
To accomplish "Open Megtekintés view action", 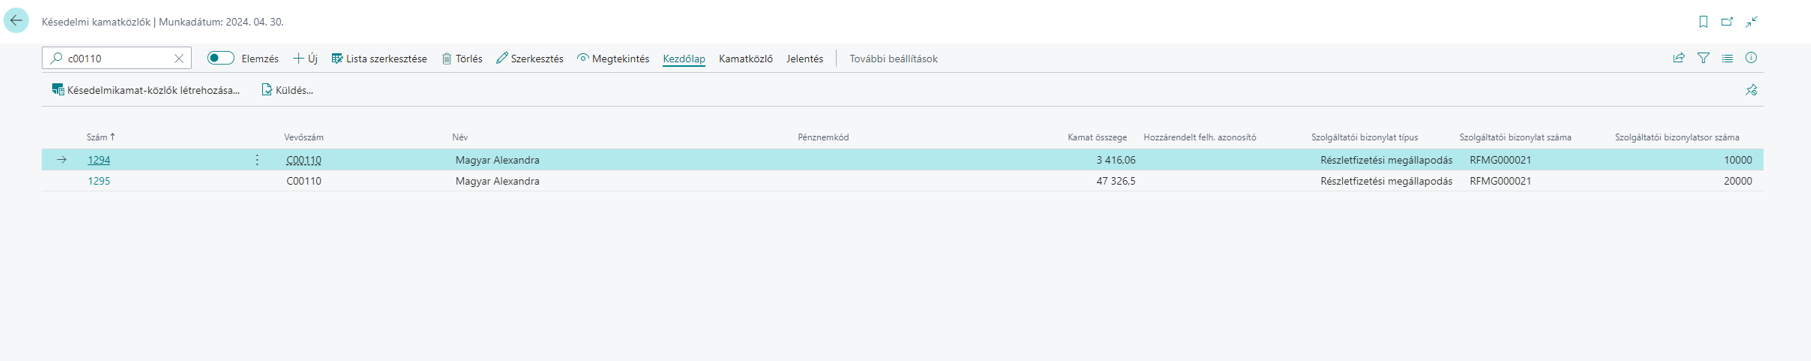I will 613,59.
